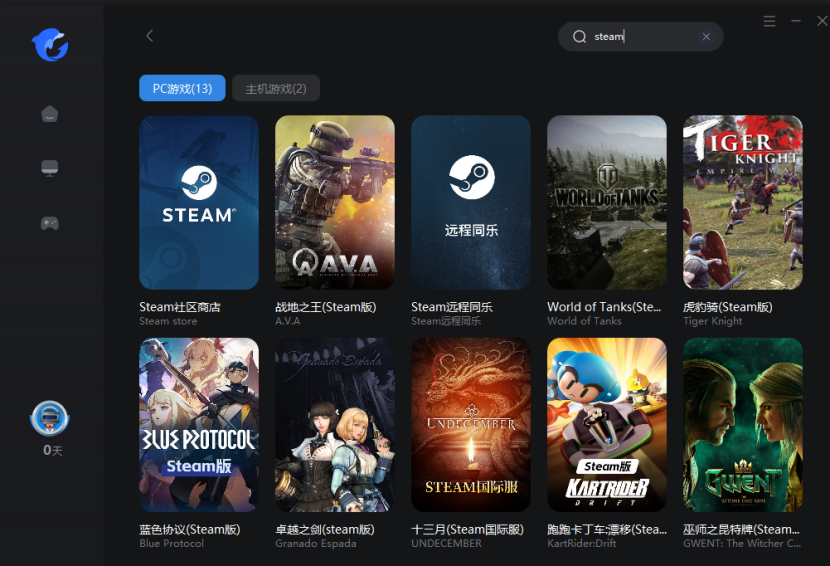Click the GWENT: The Witcher C... subtitle

click(742, 544)
